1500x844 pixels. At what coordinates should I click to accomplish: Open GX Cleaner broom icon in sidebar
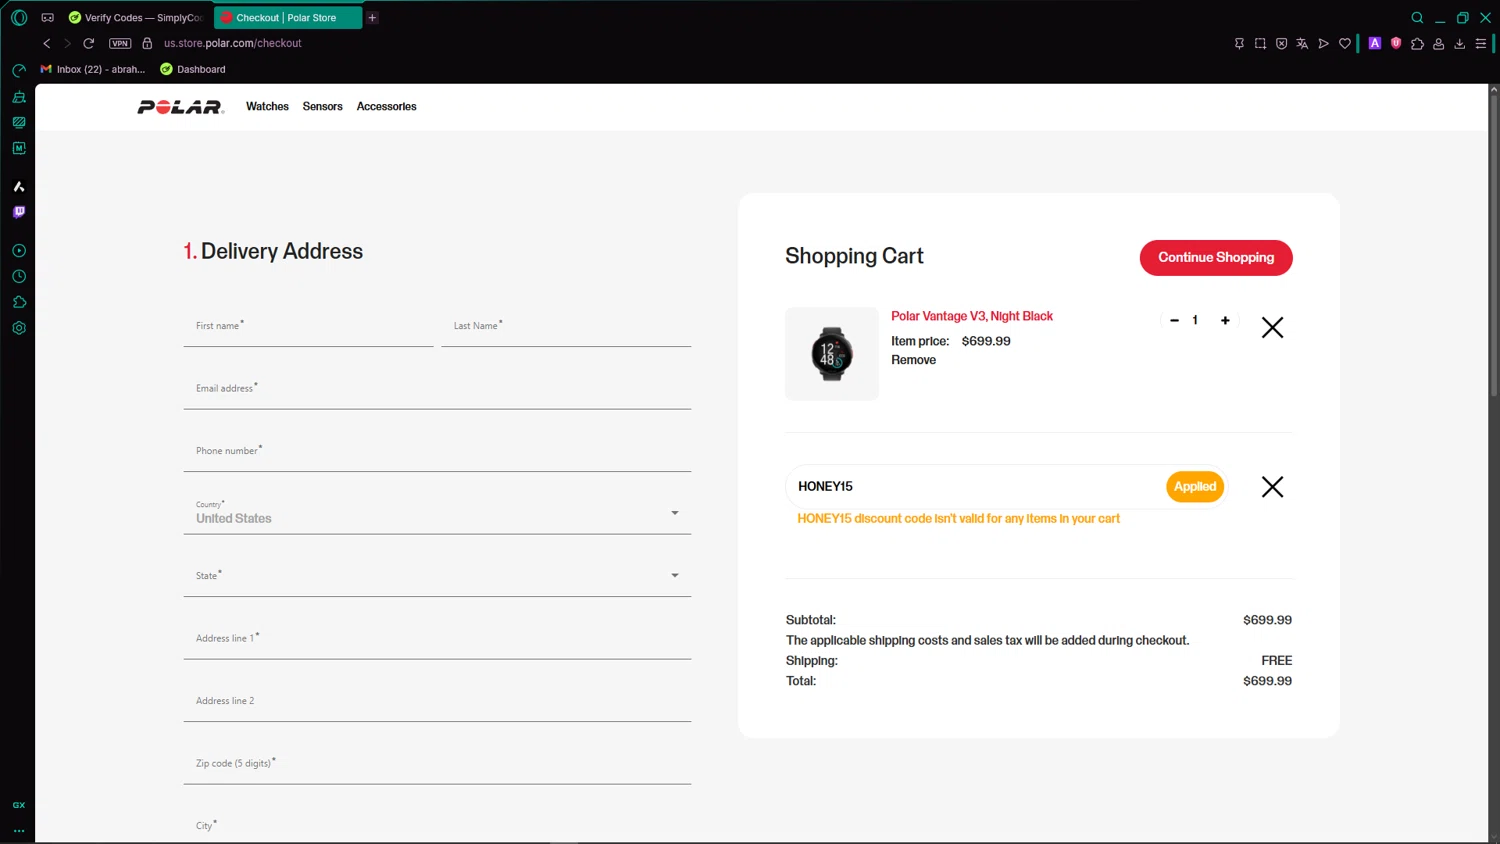point(19,97)
